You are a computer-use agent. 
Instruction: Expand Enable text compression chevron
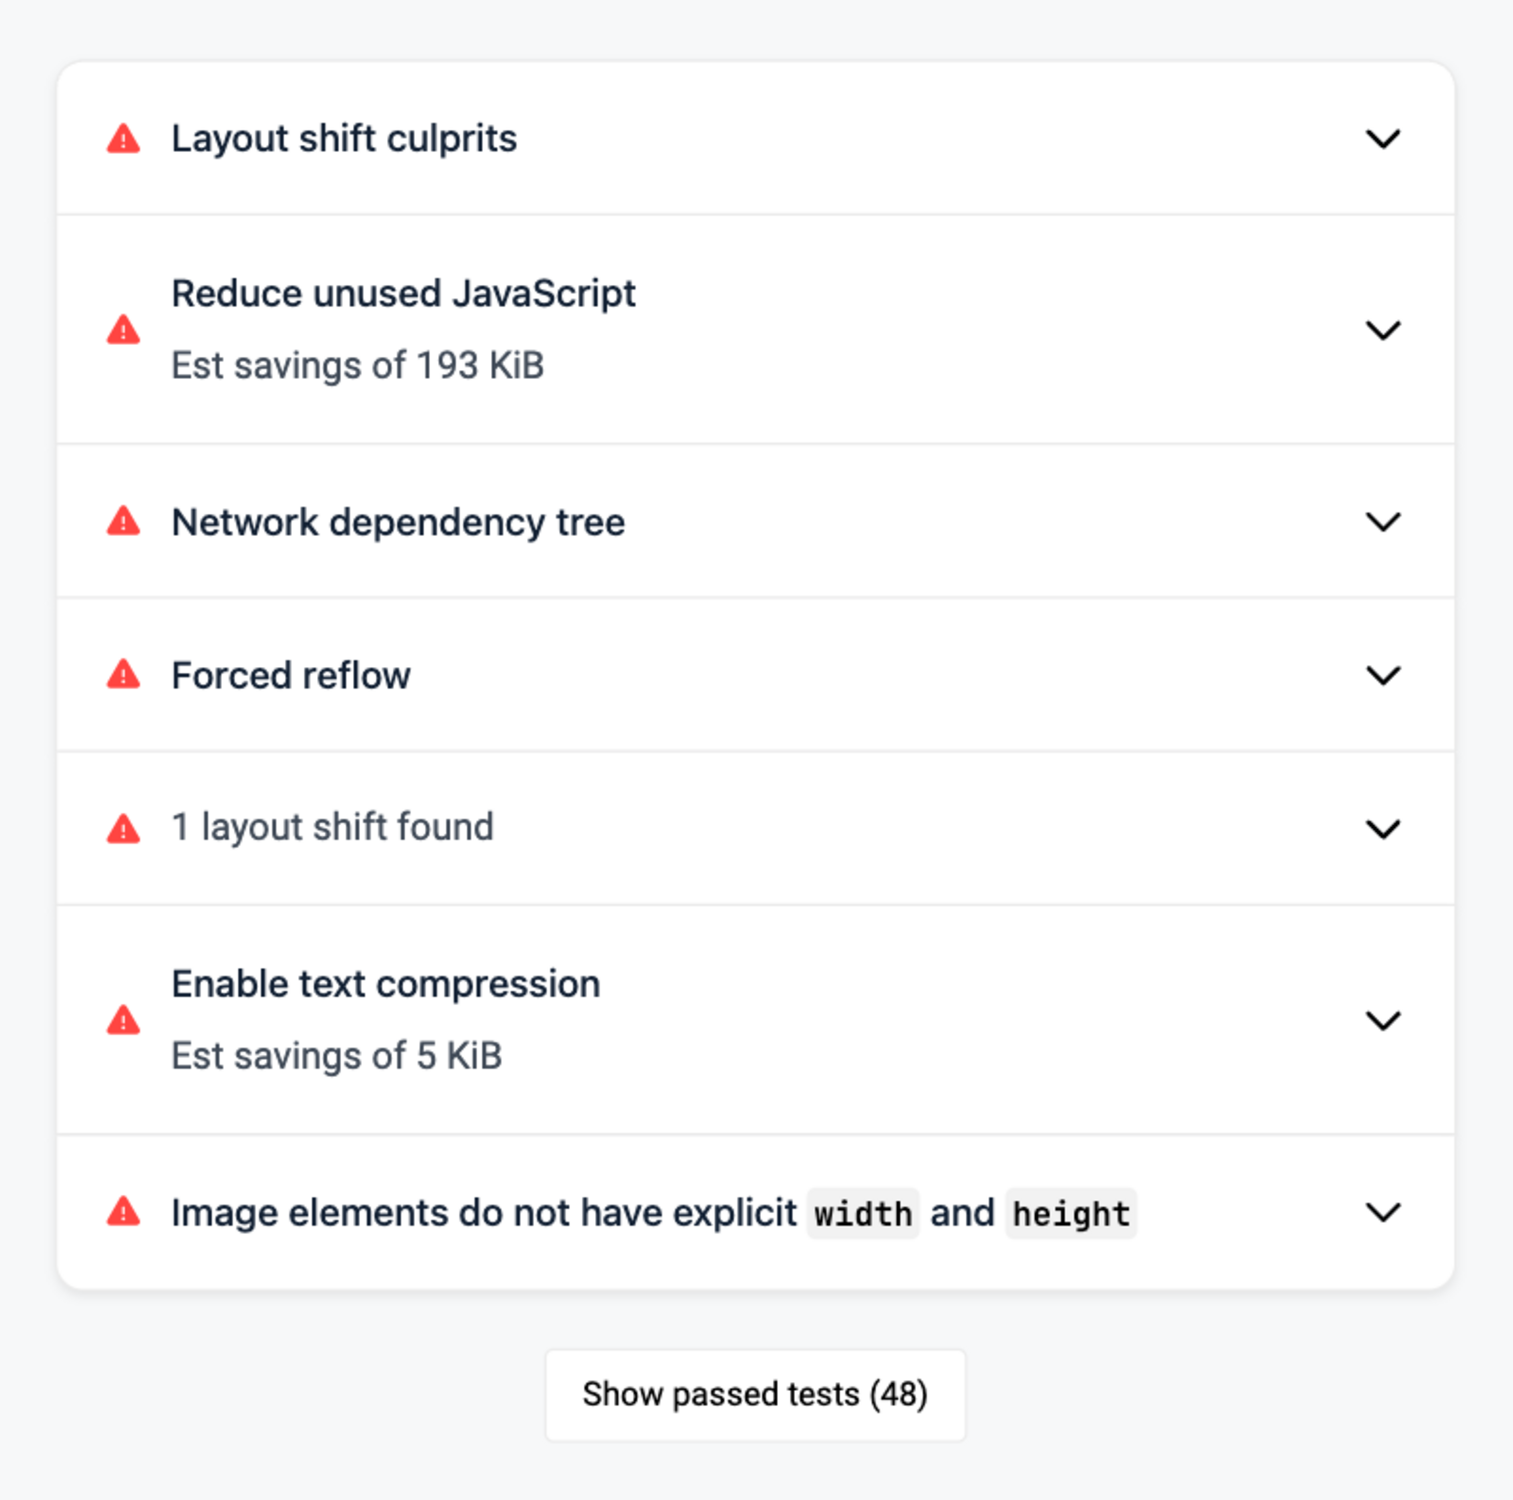pos(1383,1020)
